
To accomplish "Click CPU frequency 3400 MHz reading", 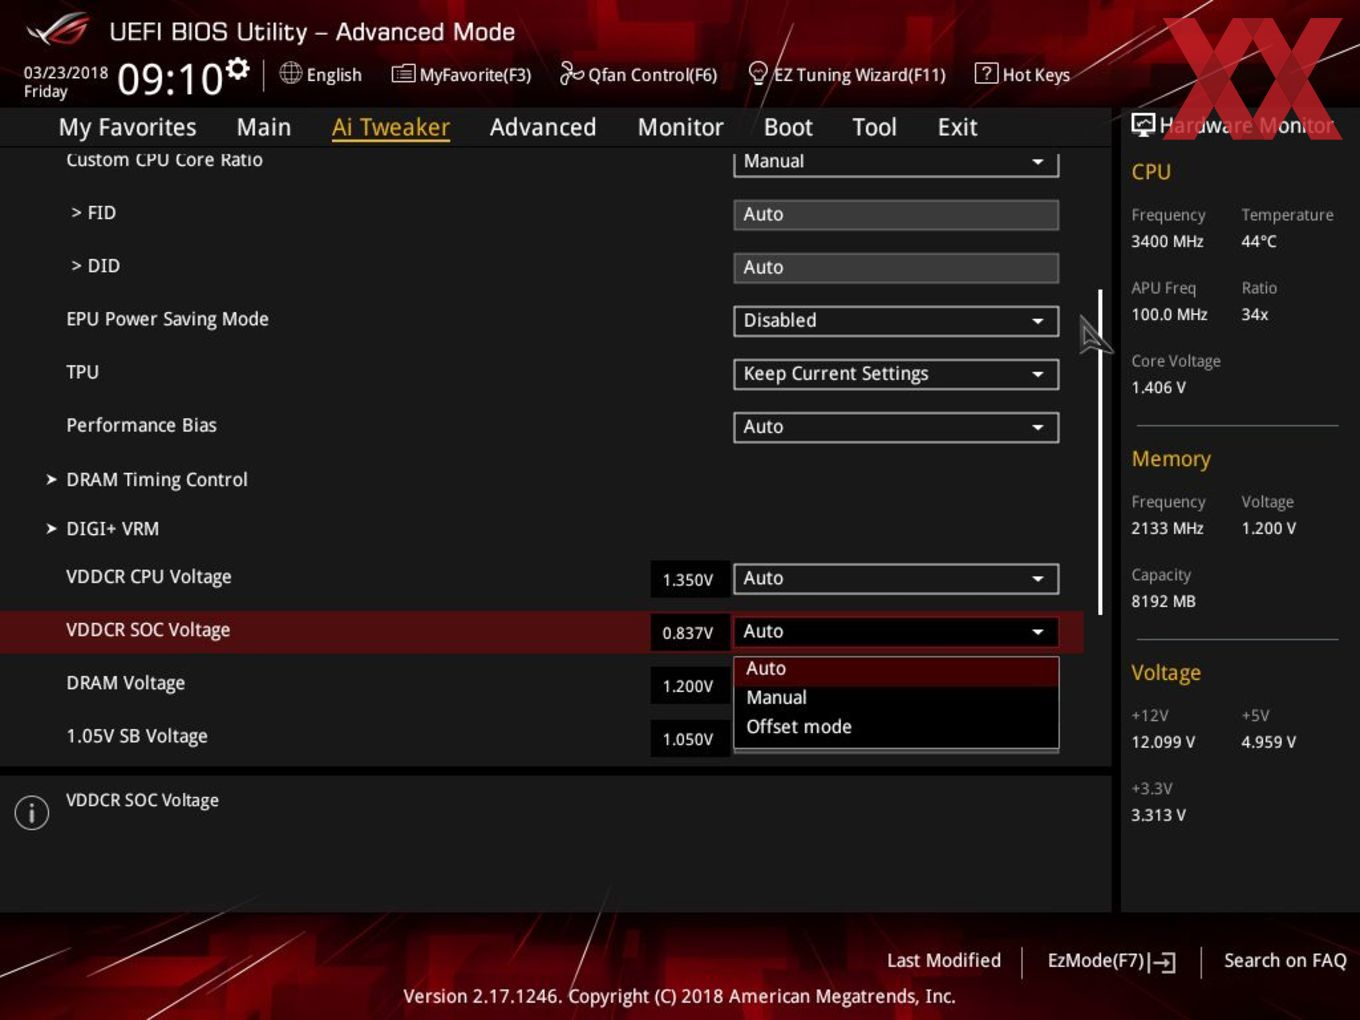I will click(x=1167, y=241).
